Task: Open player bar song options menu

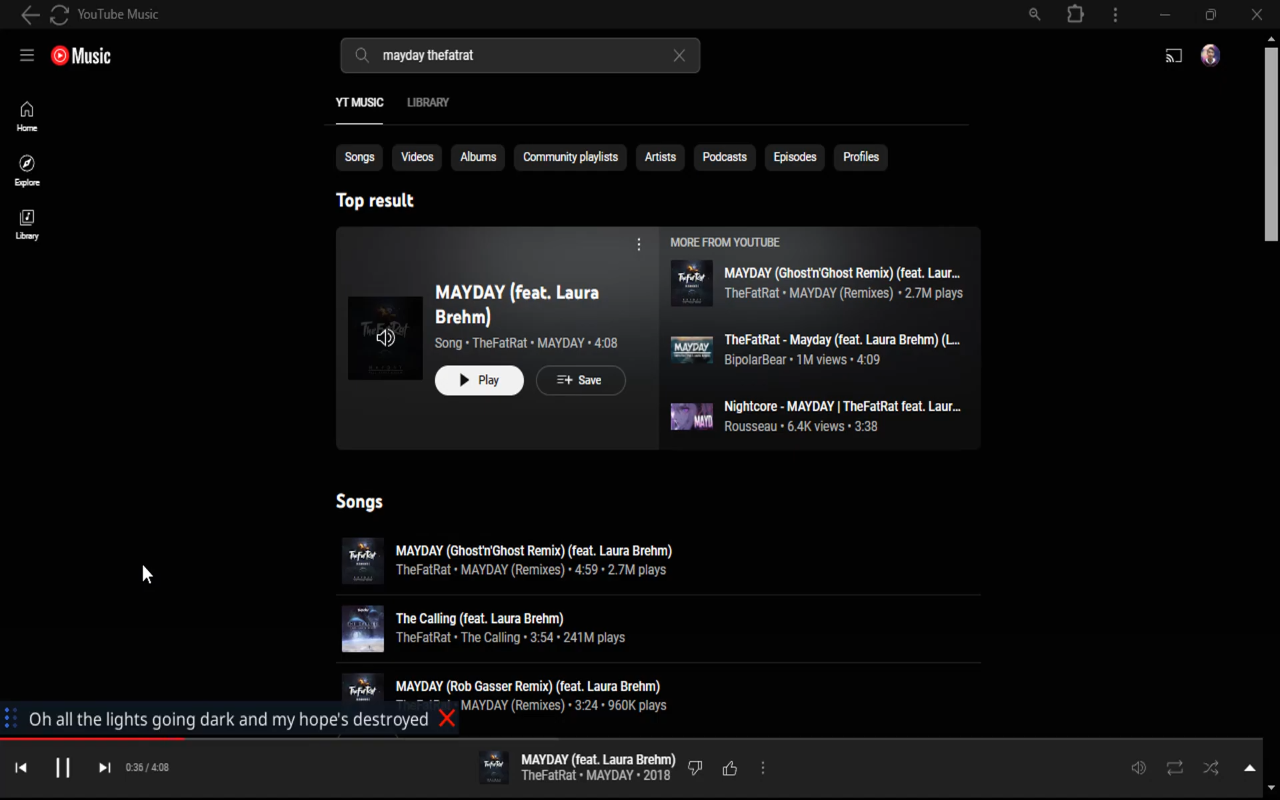Action: 763,768
